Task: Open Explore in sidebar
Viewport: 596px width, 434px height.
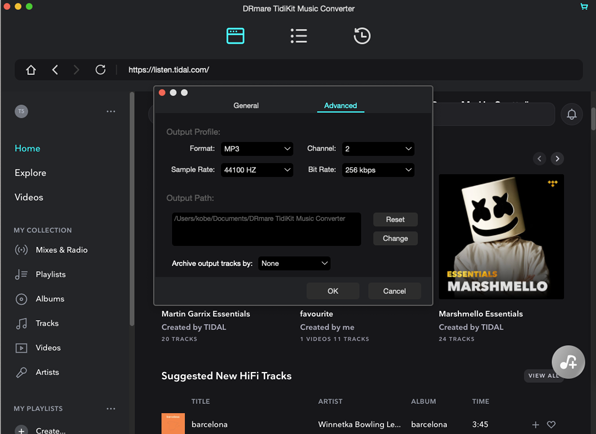Action: [30, 173]
